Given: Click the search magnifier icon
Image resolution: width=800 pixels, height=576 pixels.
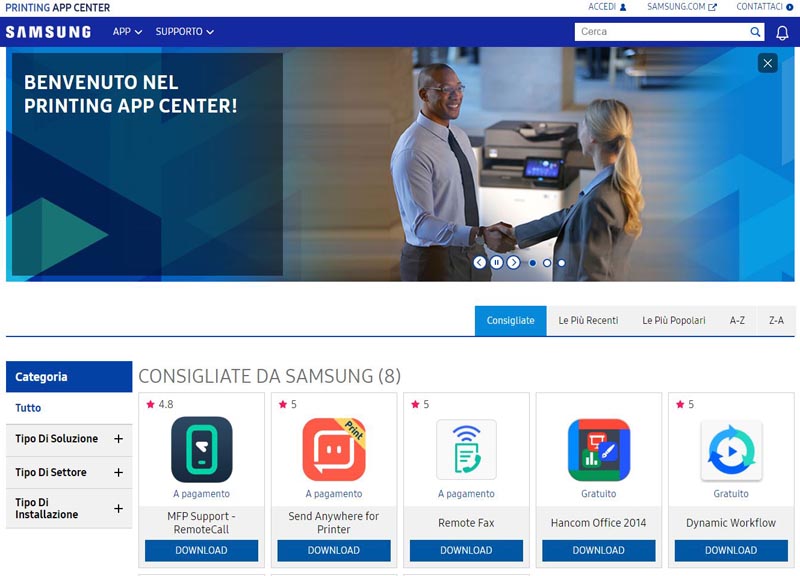Looking at the screenshot, I should (756, 32).
